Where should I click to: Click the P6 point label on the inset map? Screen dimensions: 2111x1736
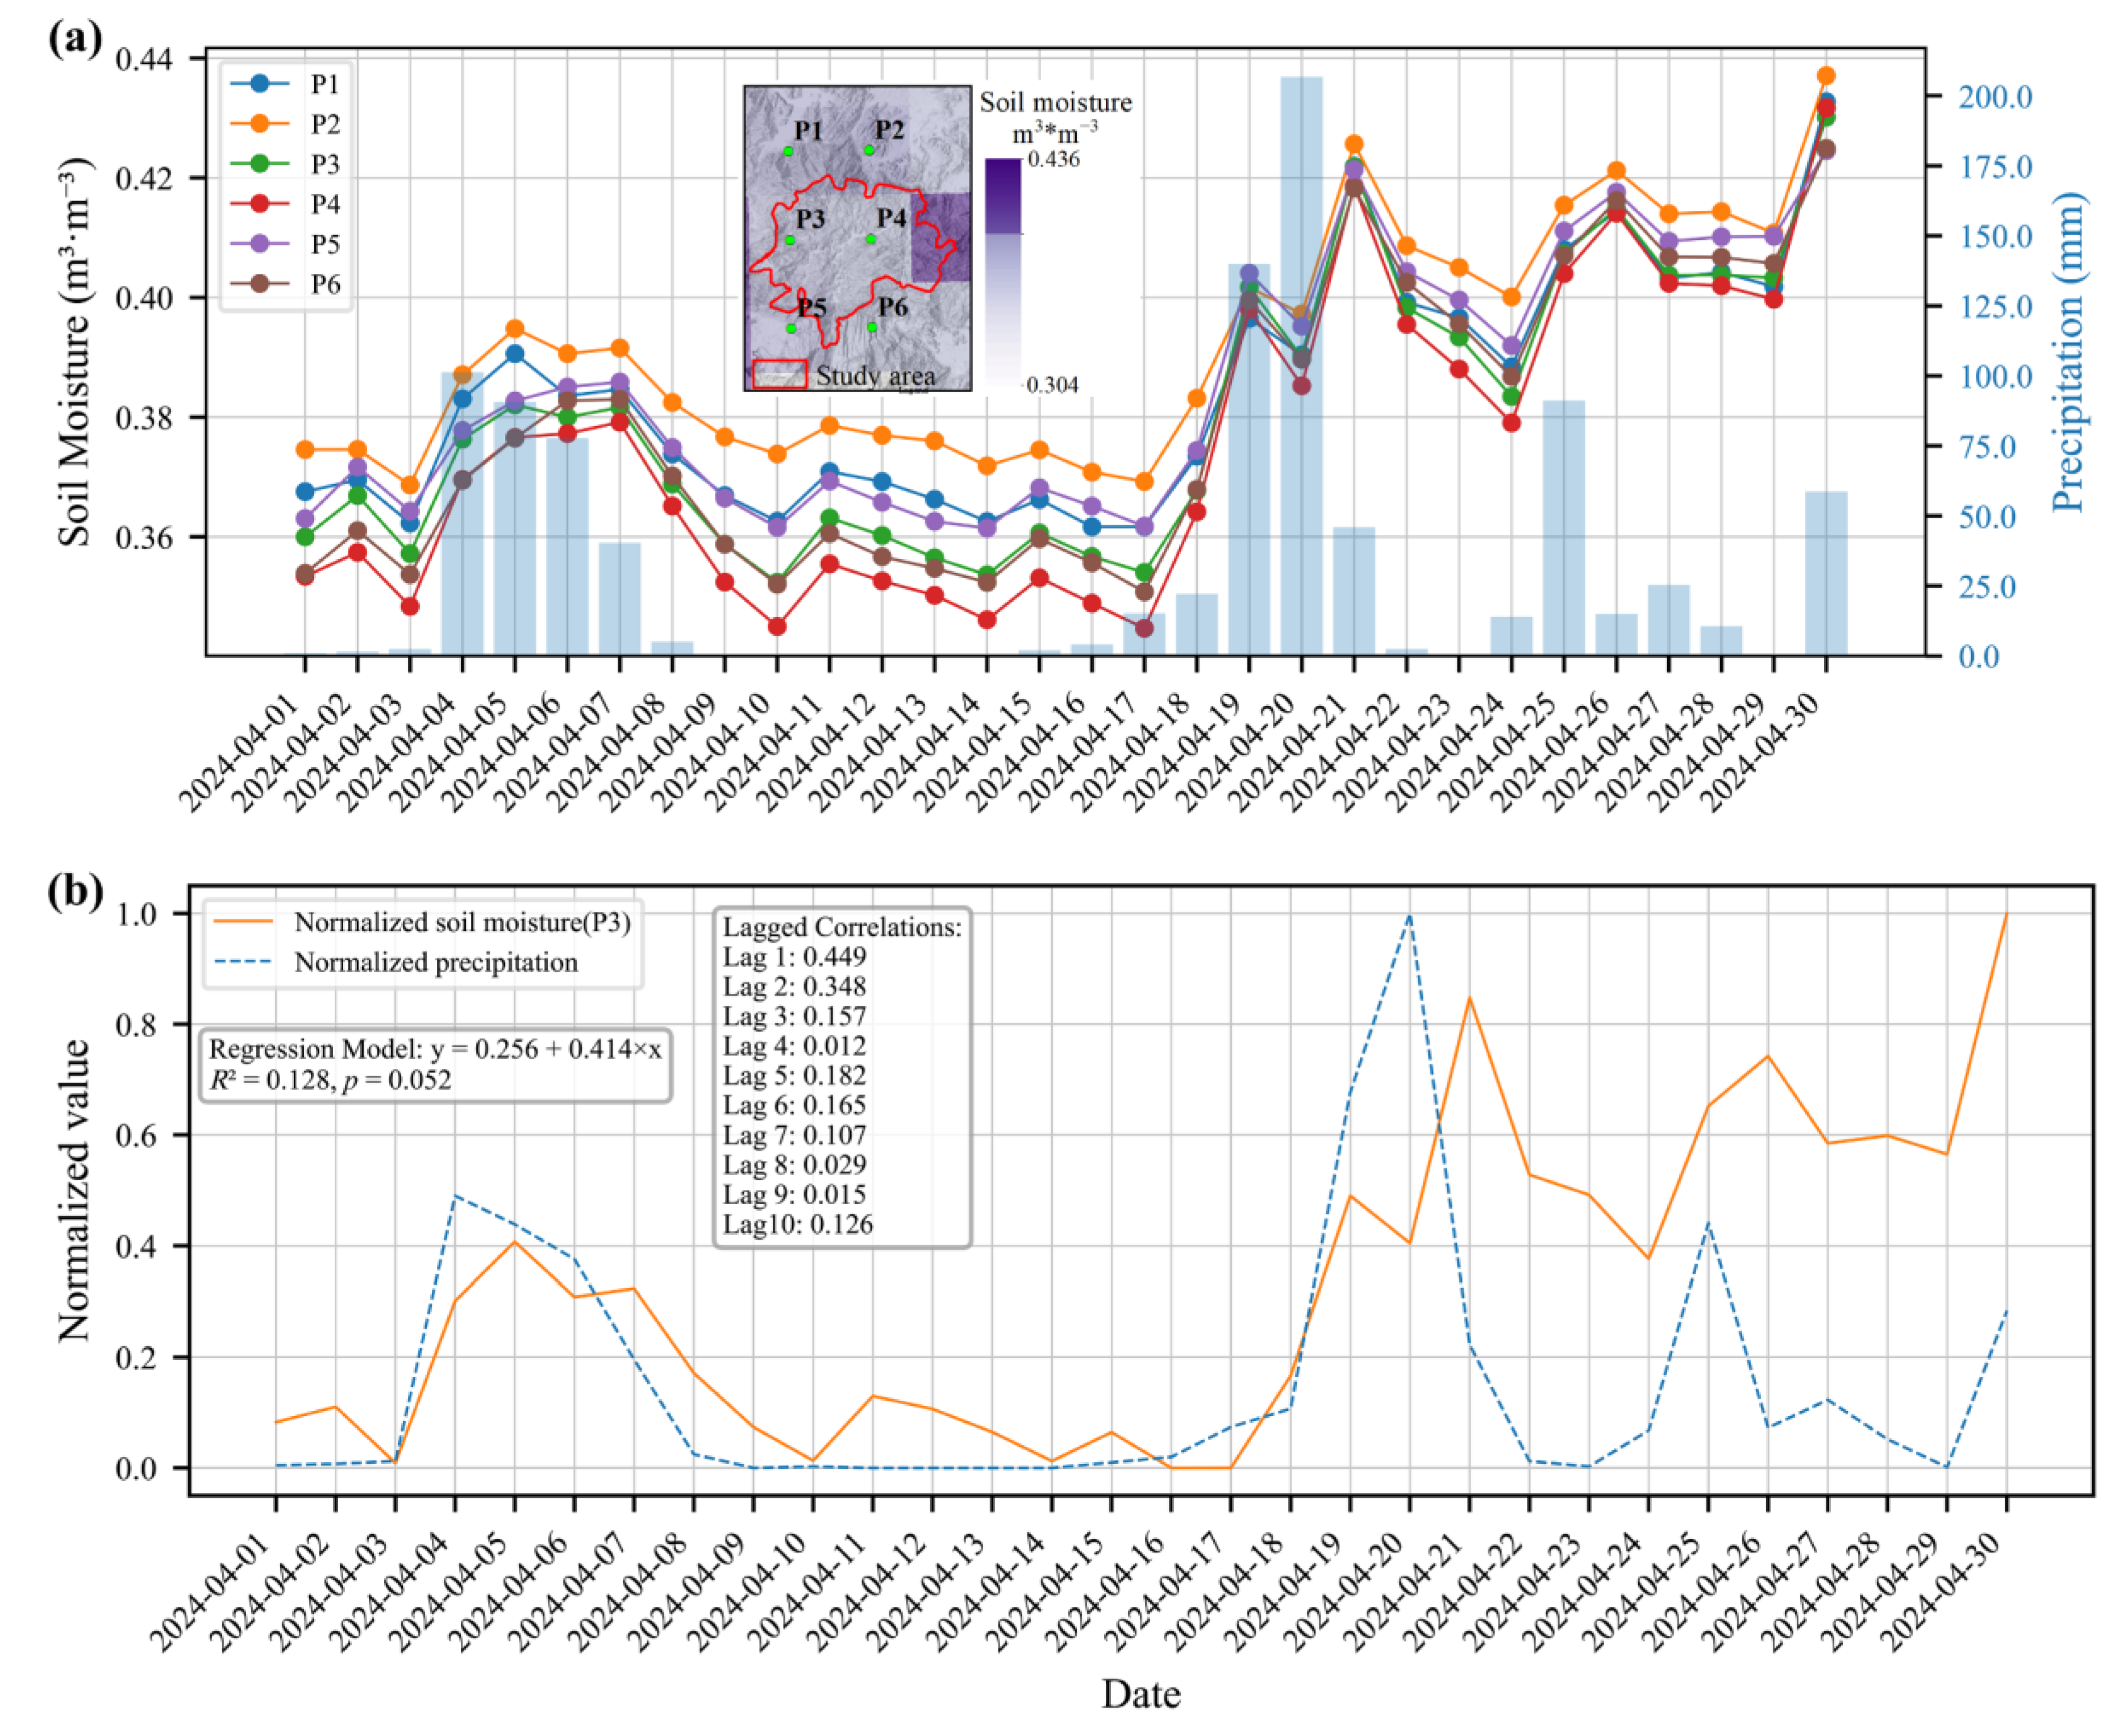(892, 306)
